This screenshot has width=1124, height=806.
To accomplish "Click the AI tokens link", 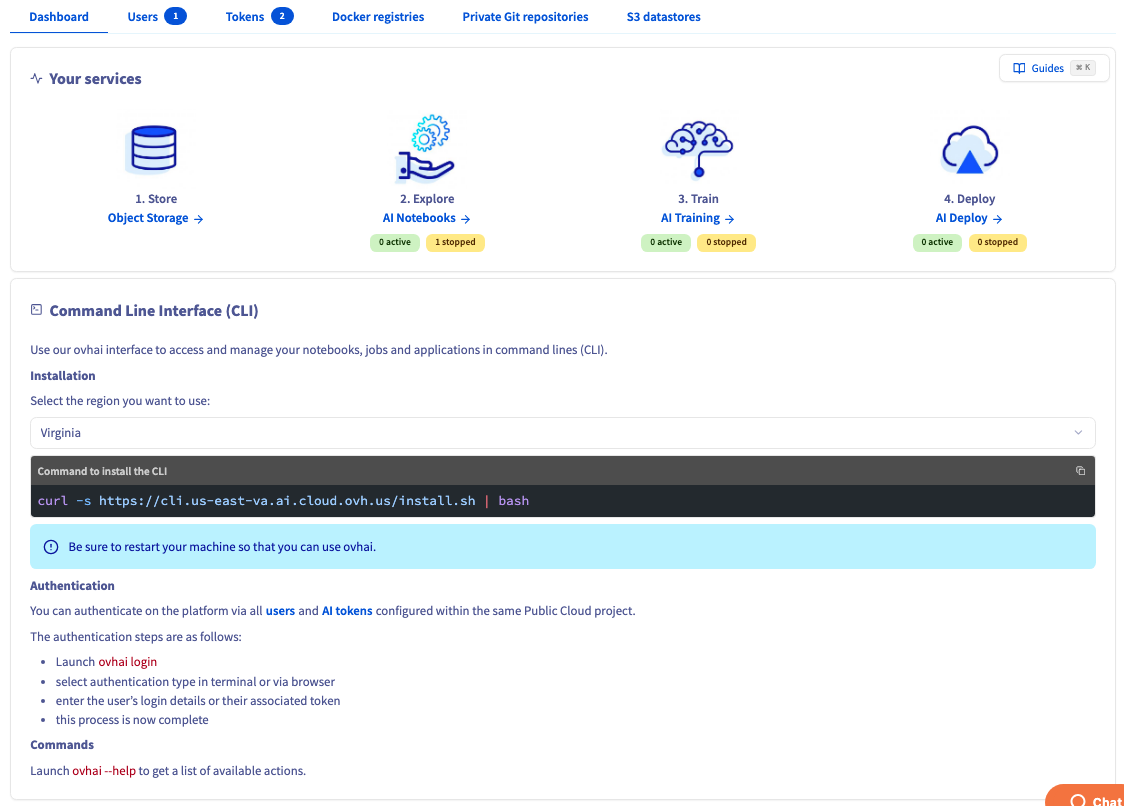I will click(x=347, y=611).
